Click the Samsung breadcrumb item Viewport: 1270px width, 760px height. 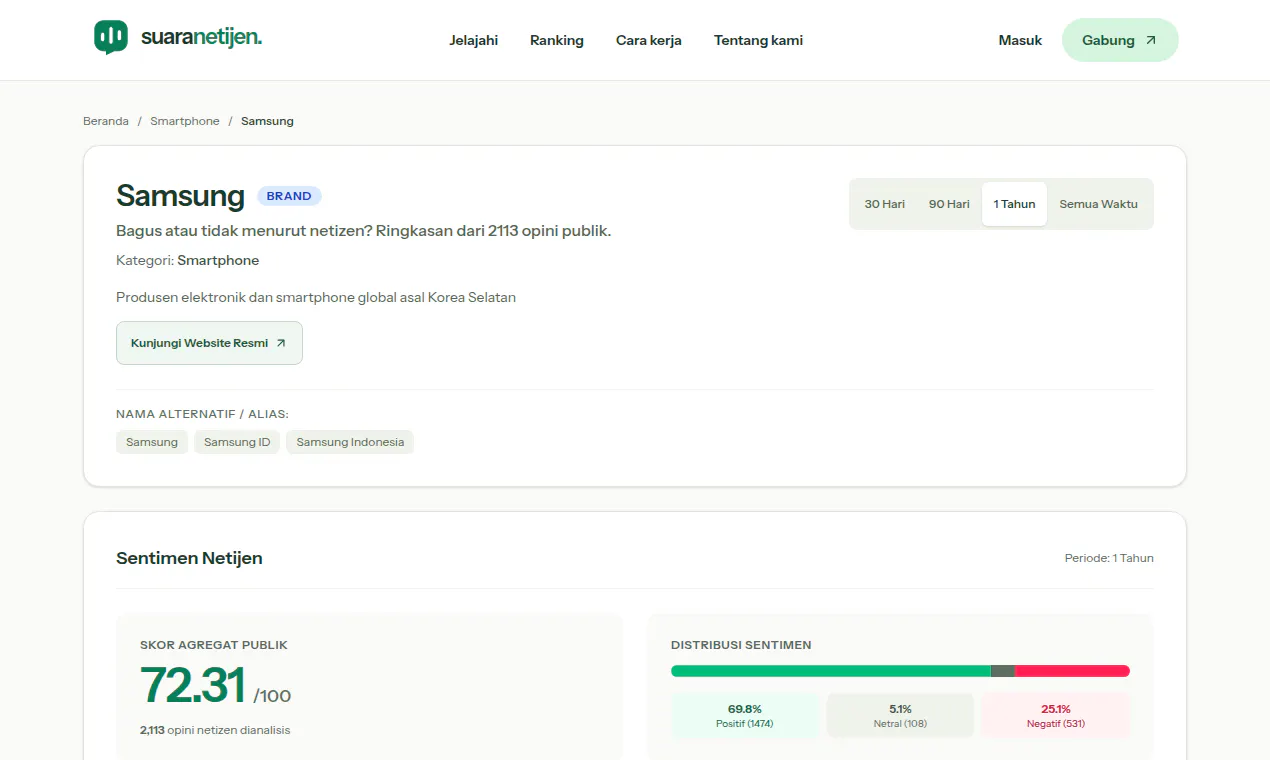coord(267,121)
